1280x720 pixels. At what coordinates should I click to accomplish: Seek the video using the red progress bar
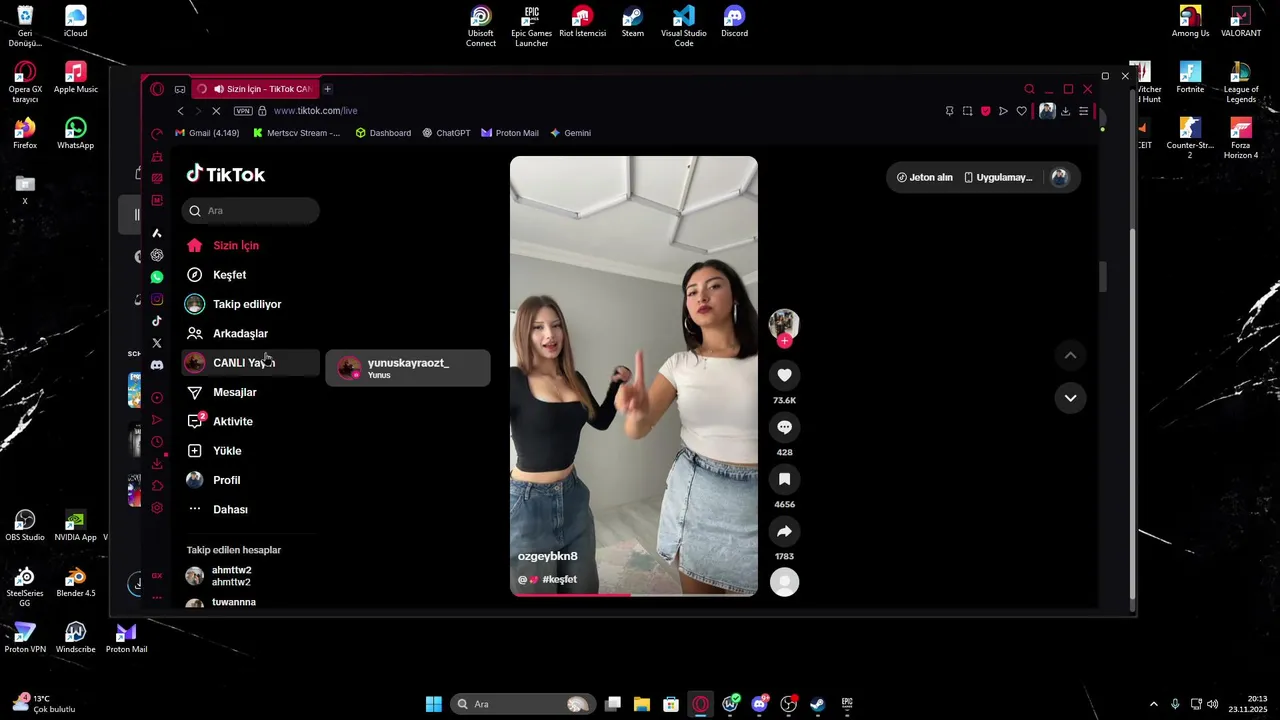(x=634, y=594)
